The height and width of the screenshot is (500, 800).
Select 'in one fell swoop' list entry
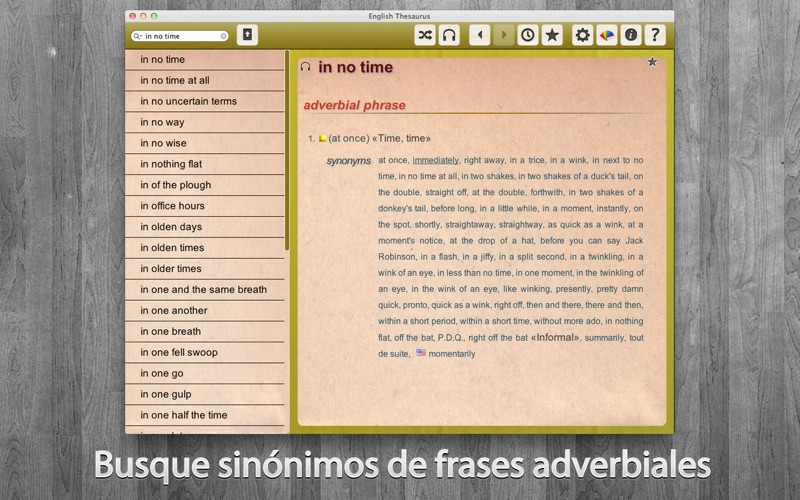pos(205,353)
